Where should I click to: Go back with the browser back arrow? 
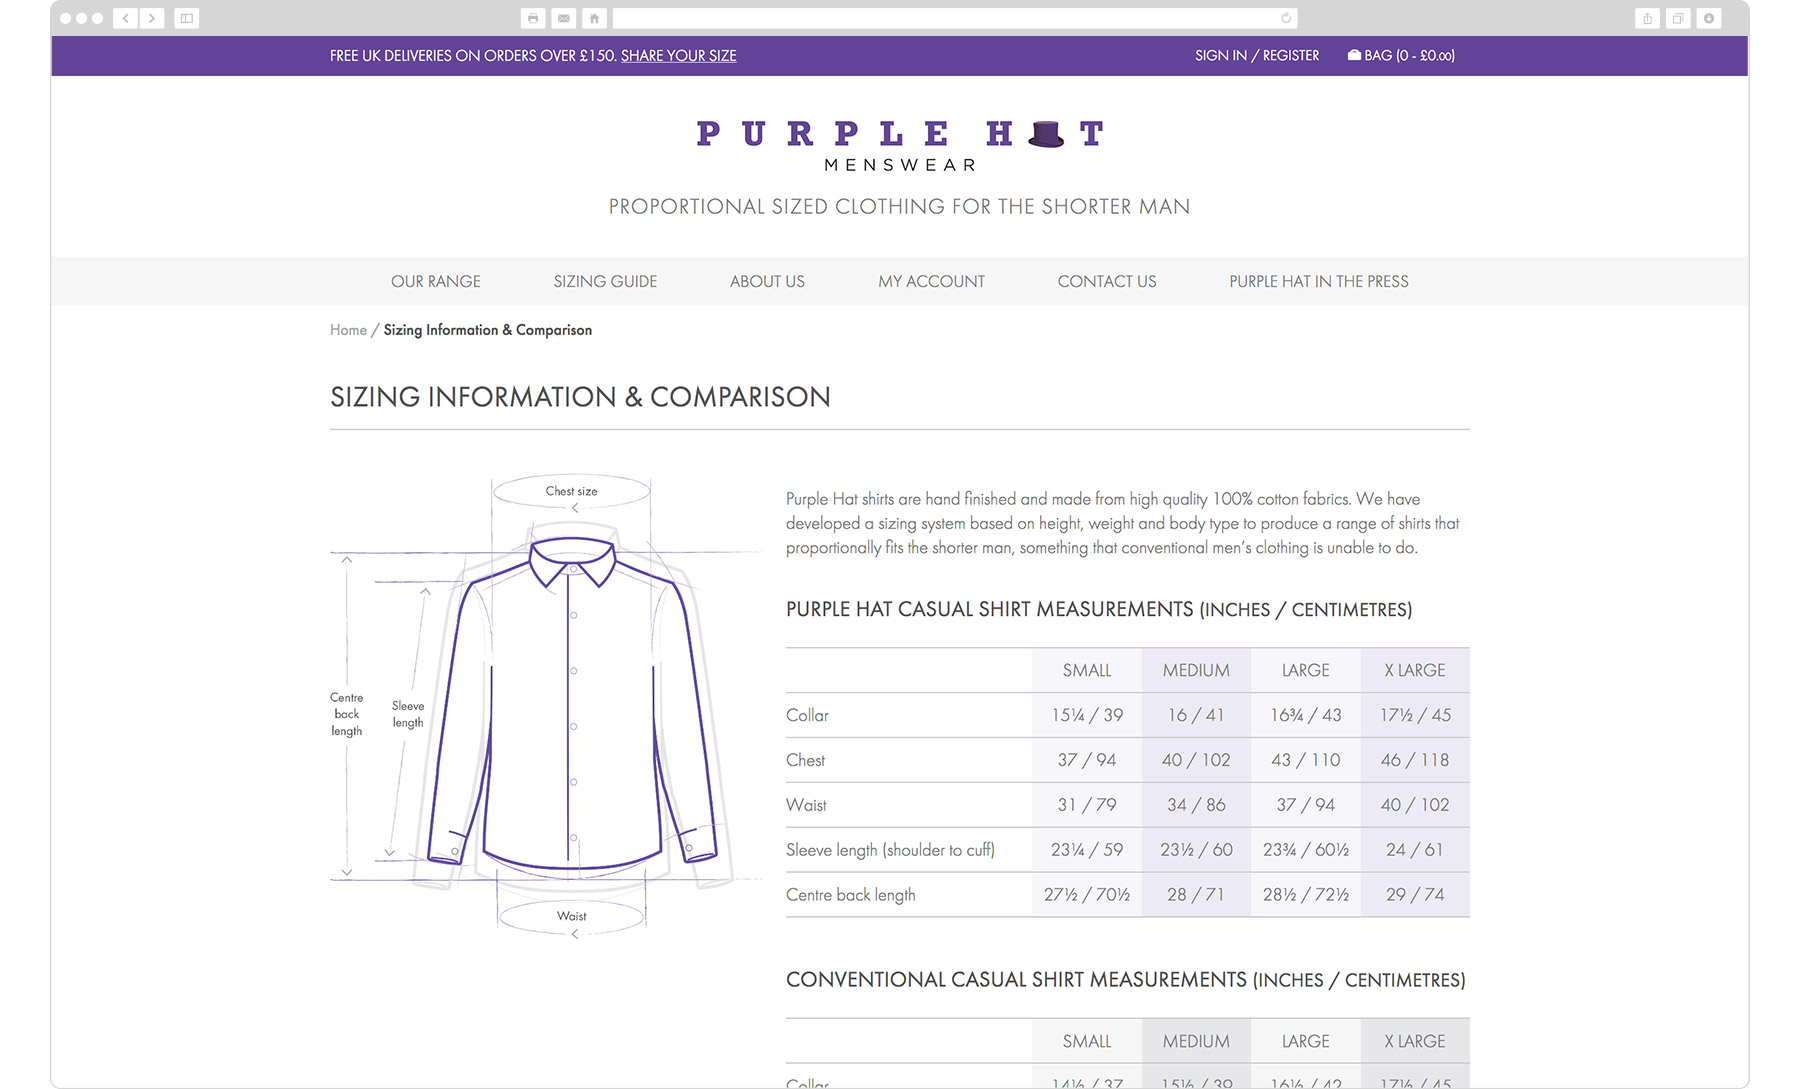pos(126,18)
